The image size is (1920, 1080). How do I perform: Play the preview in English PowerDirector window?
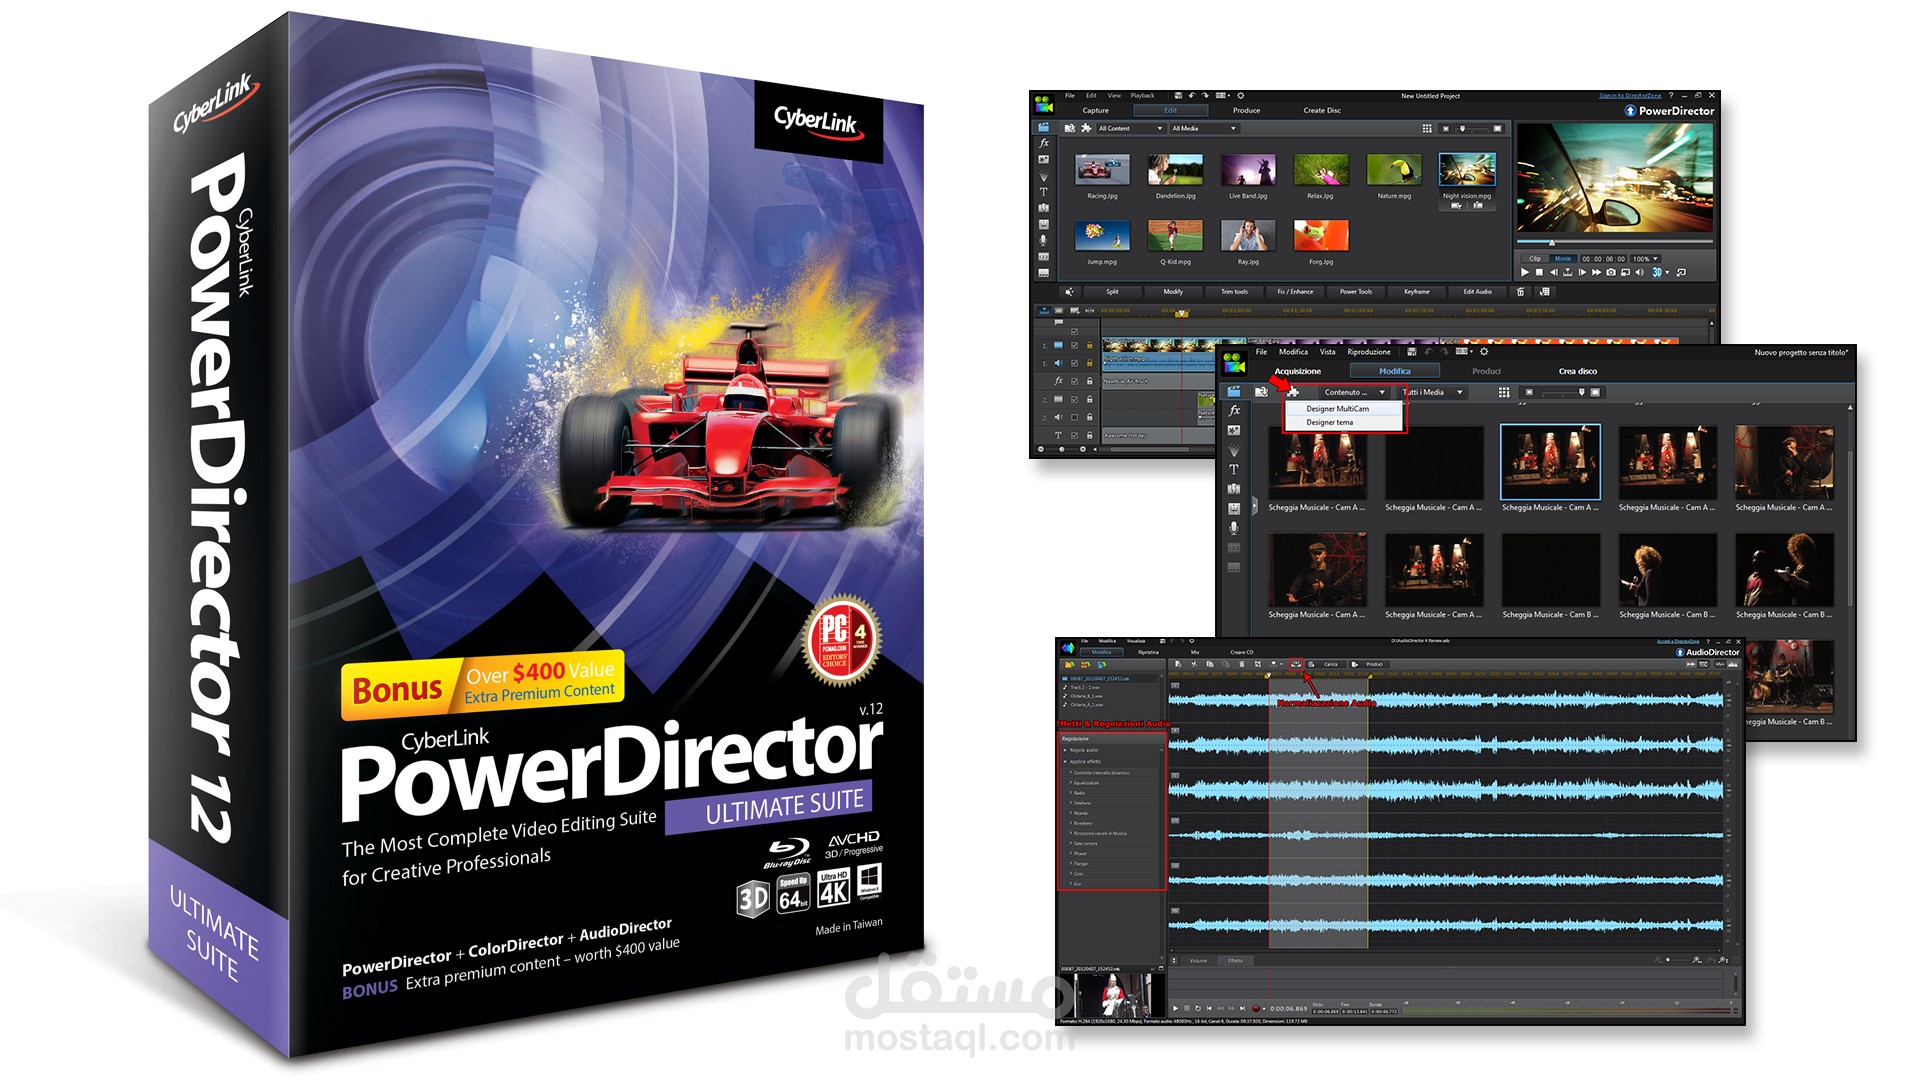point(1525,272)
